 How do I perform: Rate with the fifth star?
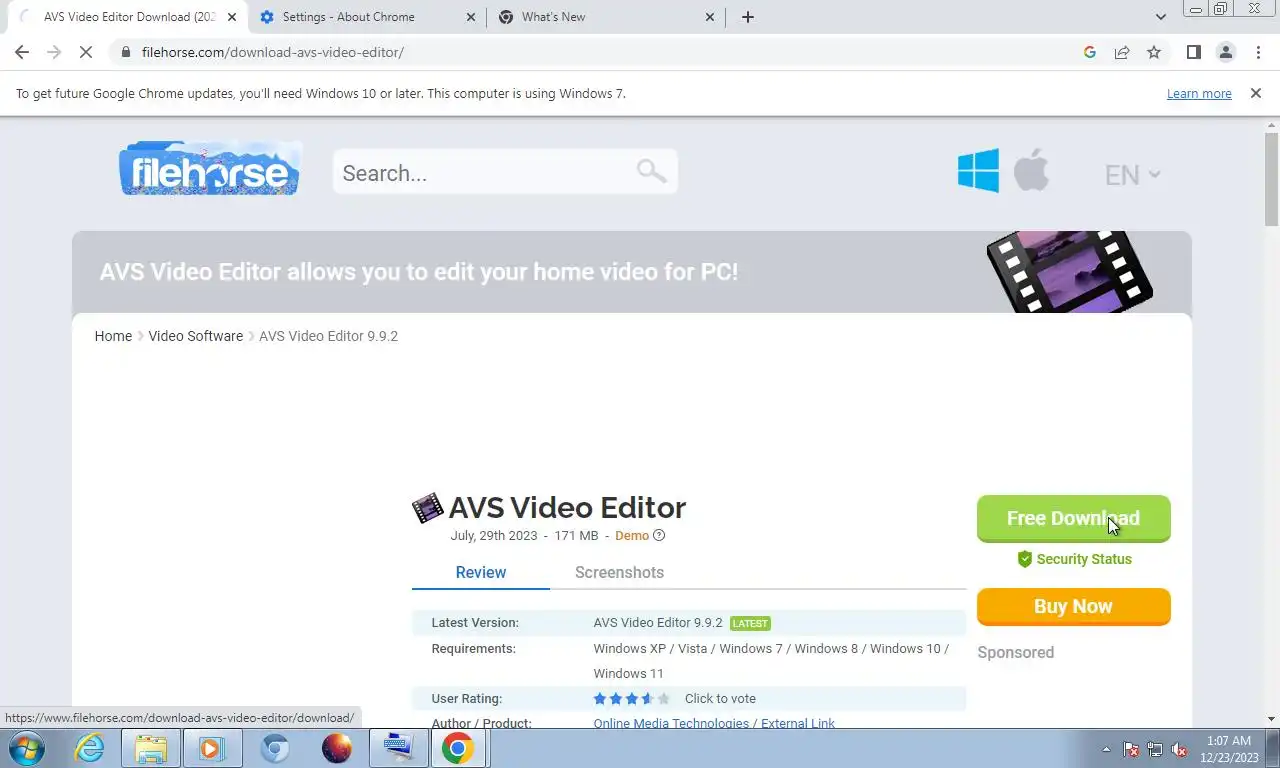(x=664, y=699)
